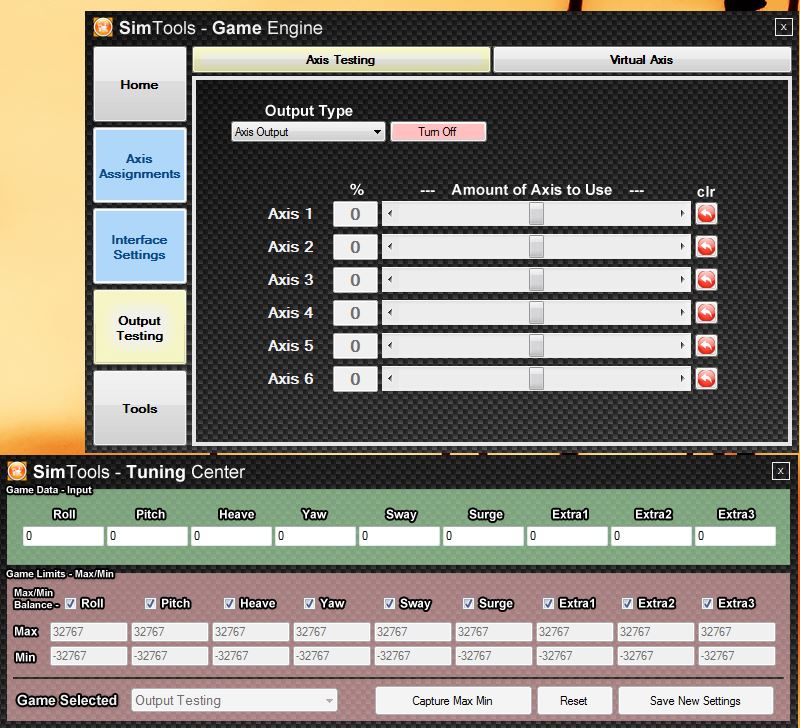
Task: Switch to the Virtual Axis tab
Action: [x=641, y=60]
